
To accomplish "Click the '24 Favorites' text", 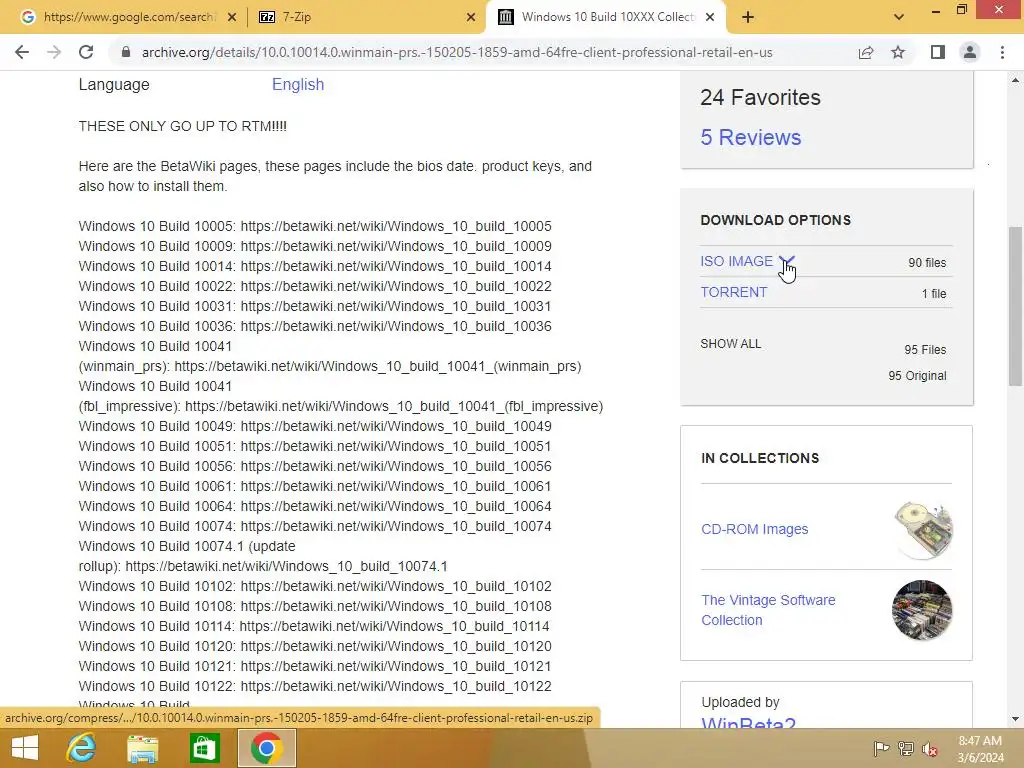I will (760, 97).
